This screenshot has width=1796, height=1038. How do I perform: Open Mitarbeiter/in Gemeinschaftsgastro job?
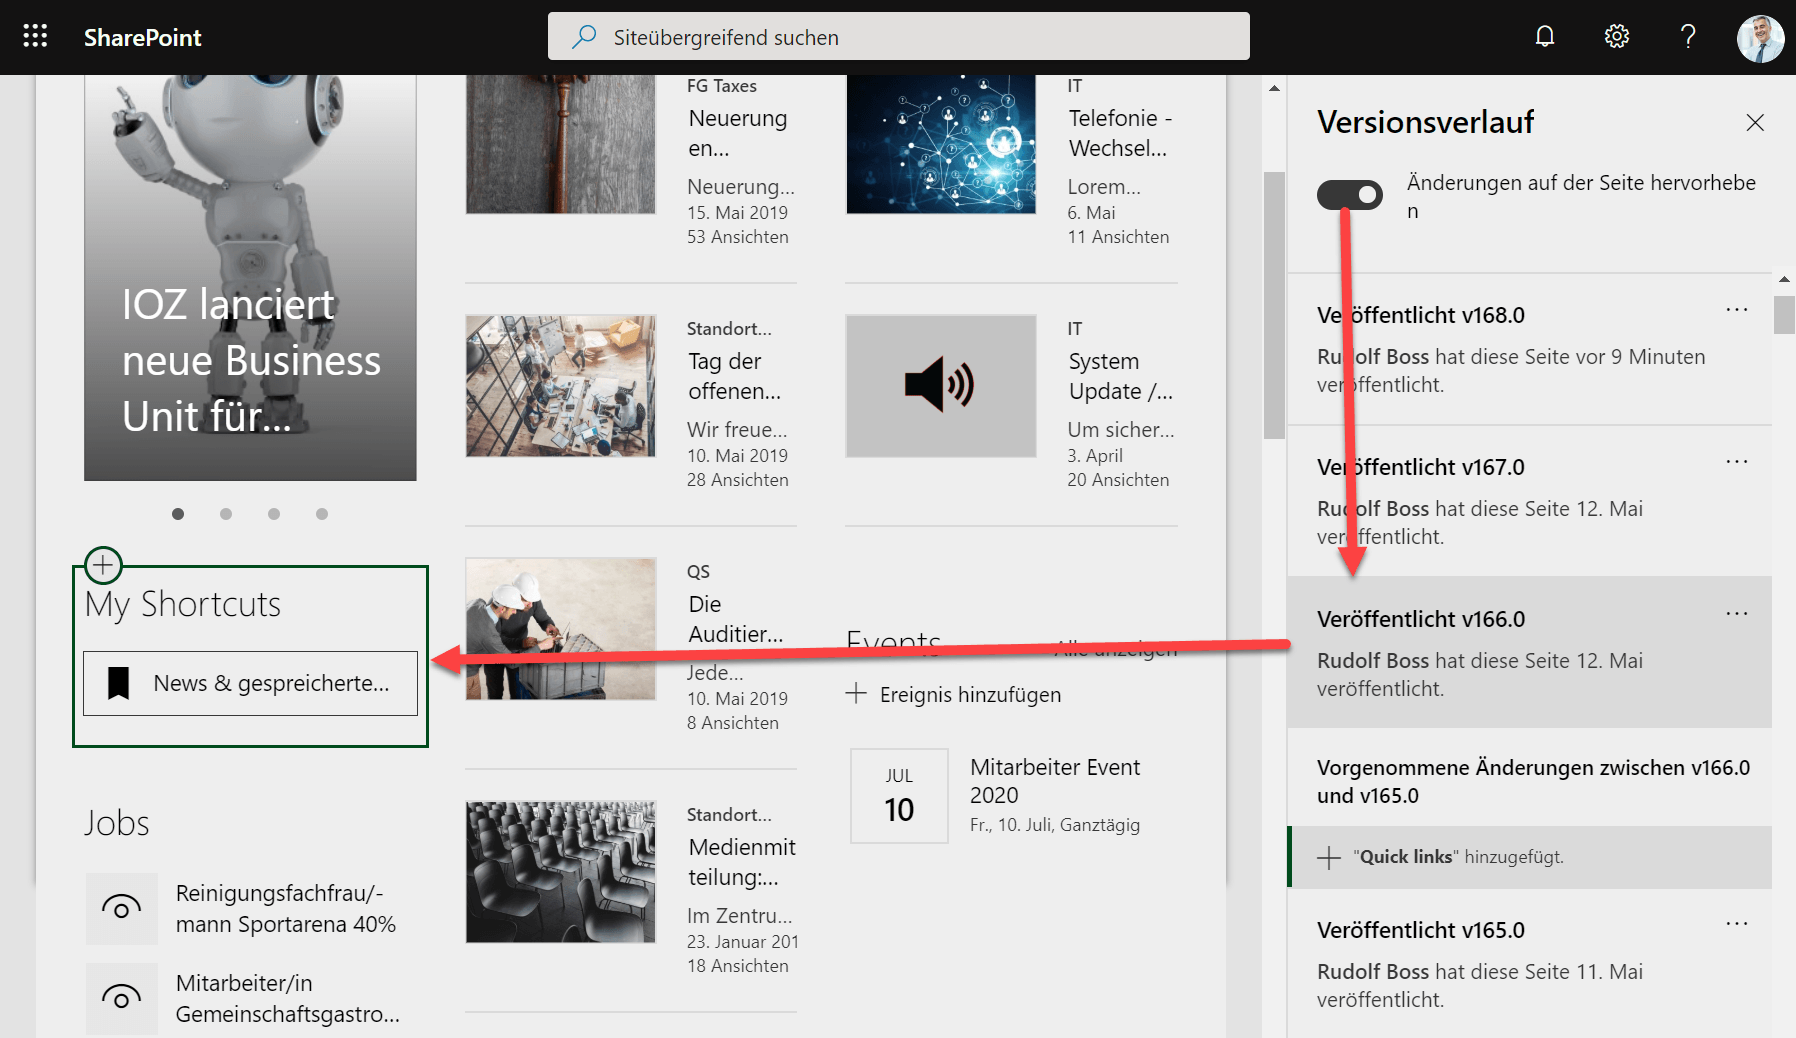[287, 998]
